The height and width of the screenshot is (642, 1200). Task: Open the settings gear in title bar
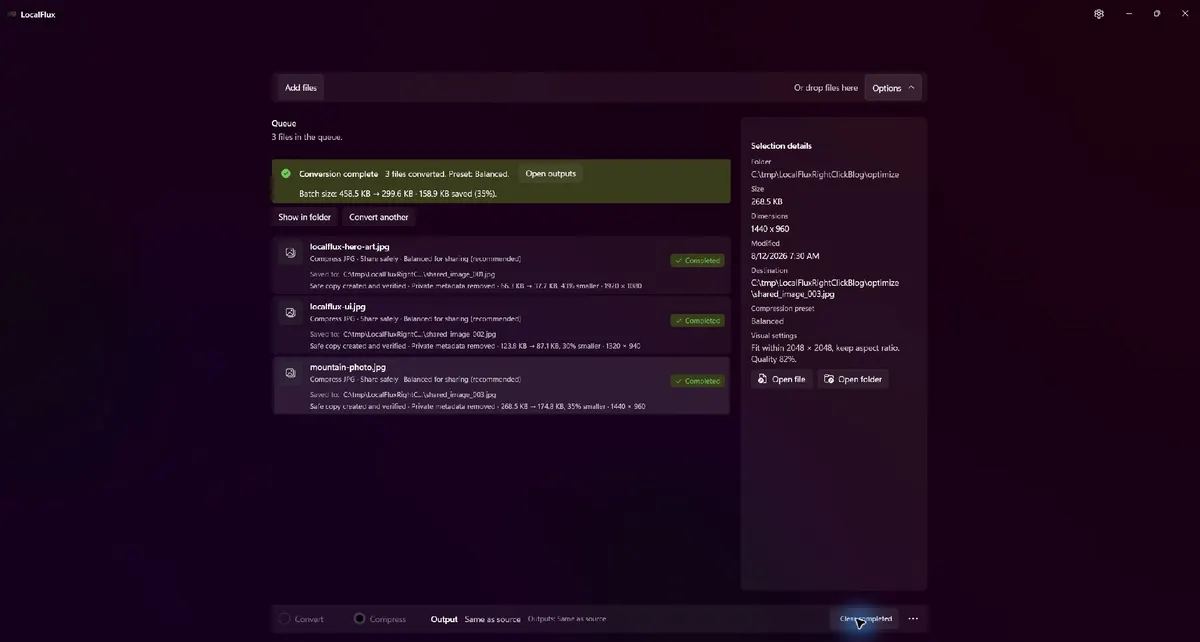[x=1099, y=14]
